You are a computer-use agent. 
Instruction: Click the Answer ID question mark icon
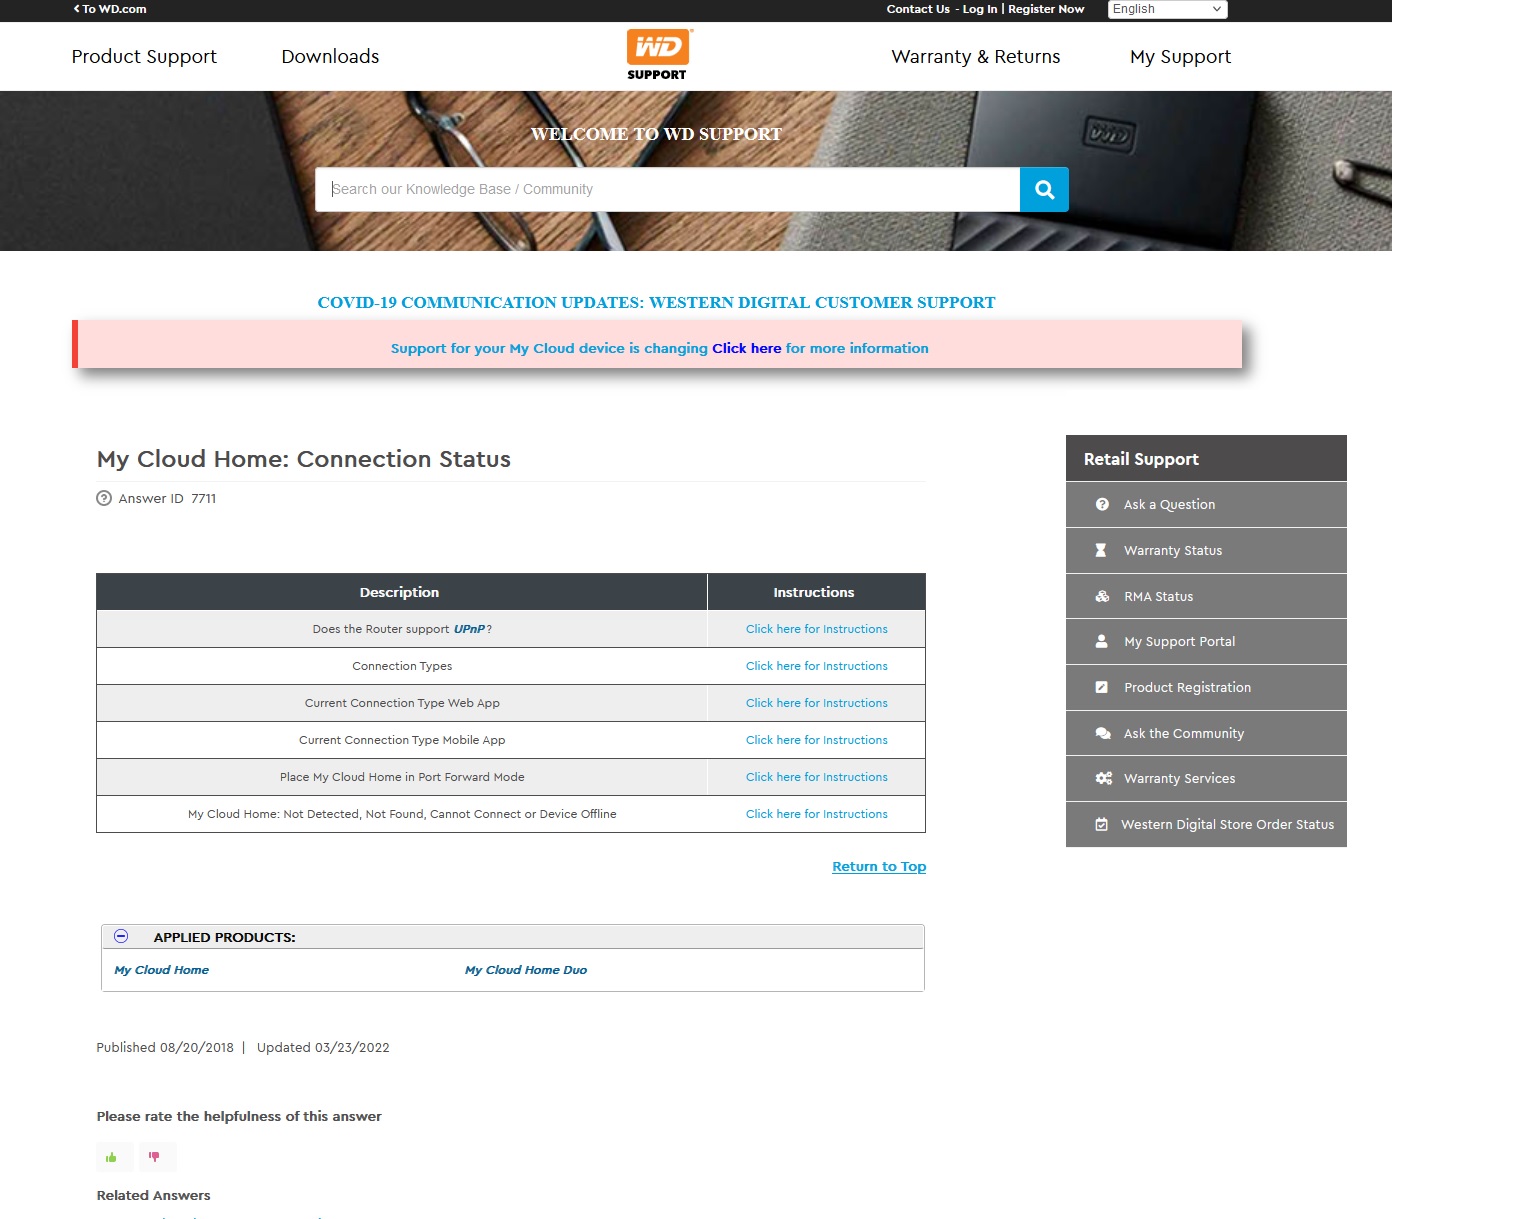[104, 498]
